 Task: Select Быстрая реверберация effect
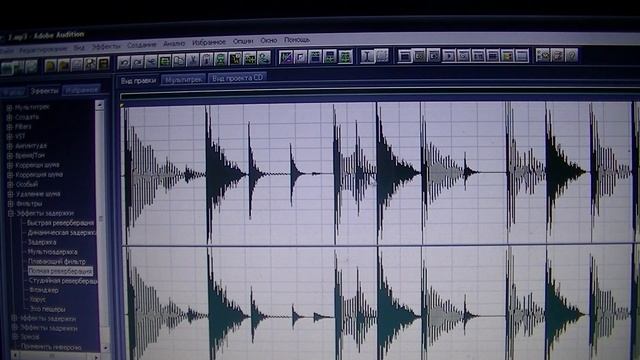tap(60, 223)
